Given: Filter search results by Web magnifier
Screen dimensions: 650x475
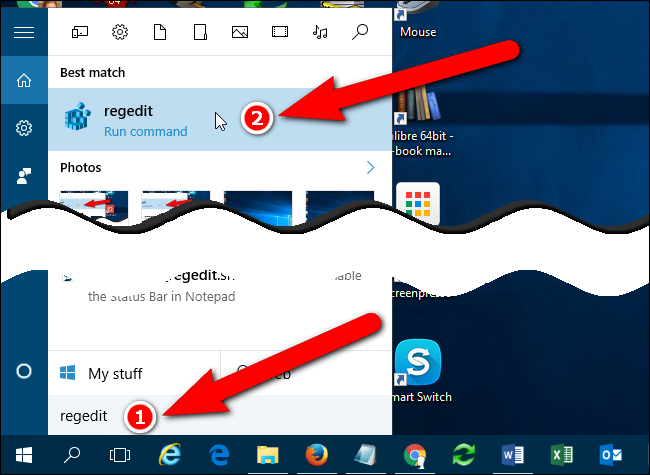Looking at the screenshot, I should (x=360, y=32).
